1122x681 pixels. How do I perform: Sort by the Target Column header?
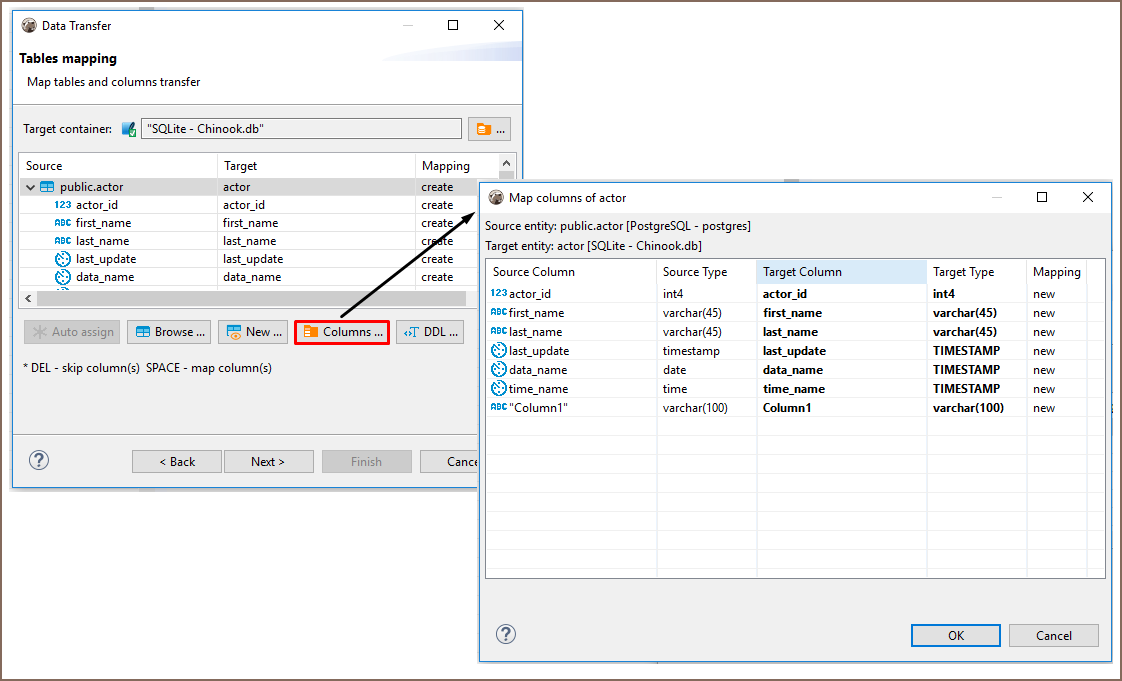coord(841,272)
